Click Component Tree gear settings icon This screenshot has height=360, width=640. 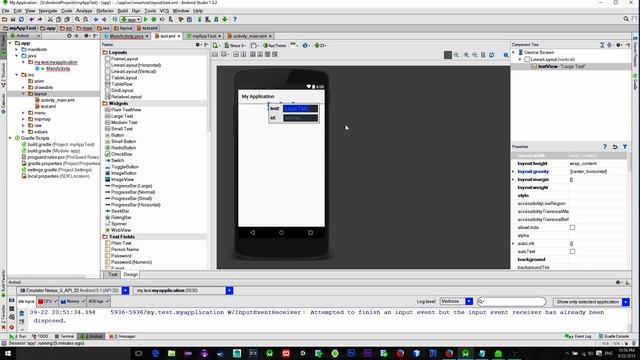tap(619, 44)
